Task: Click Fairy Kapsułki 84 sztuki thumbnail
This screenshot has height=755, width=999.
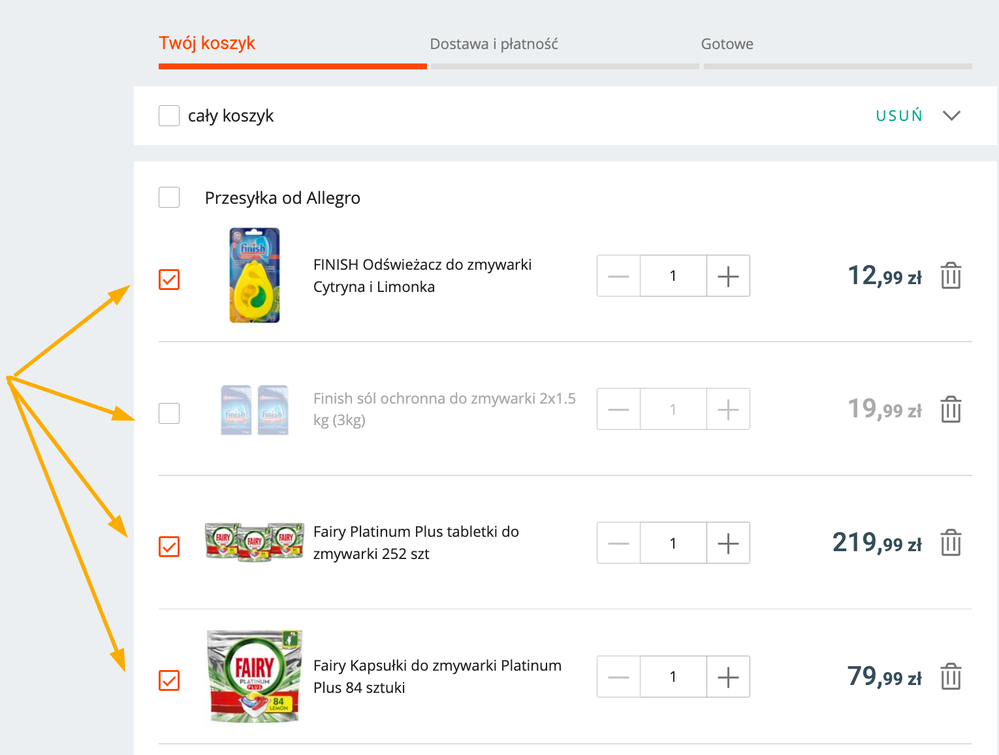Action: (x=254, y=676)
